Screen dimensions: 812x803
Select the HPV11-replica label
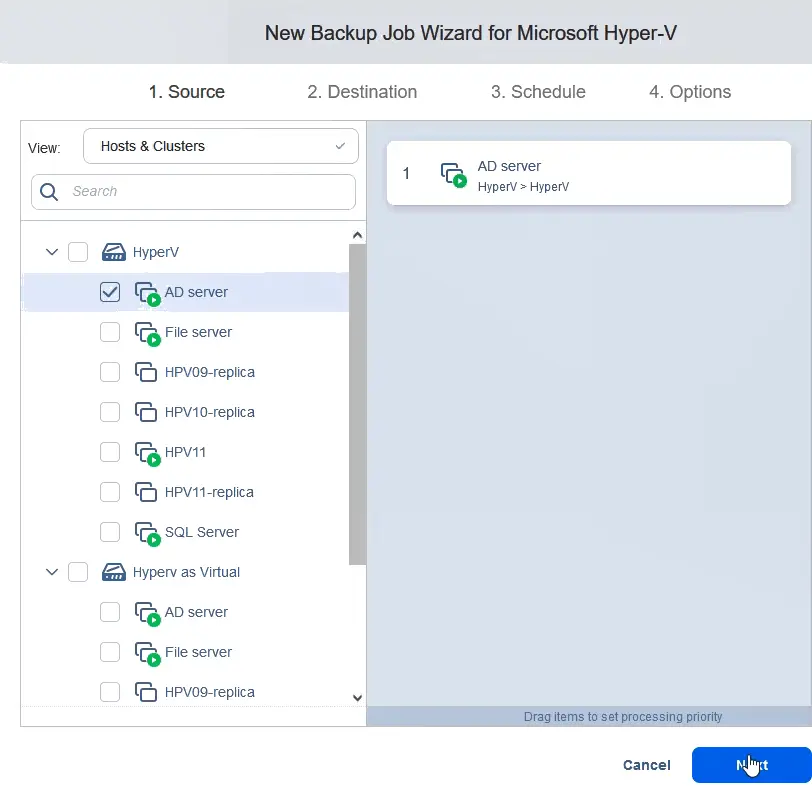point(209,492)
